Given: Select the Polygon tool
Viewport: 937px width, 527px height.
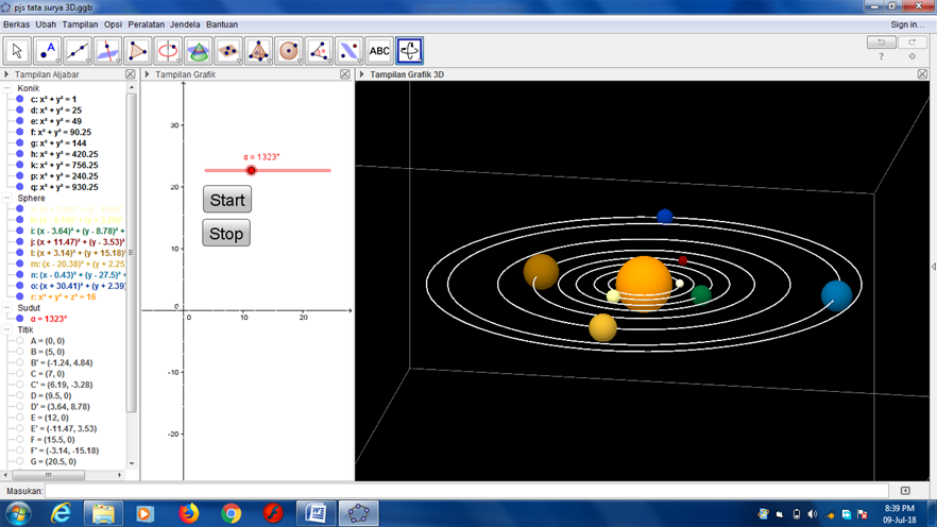Looking at the screenshot, I should click(138, 50).
